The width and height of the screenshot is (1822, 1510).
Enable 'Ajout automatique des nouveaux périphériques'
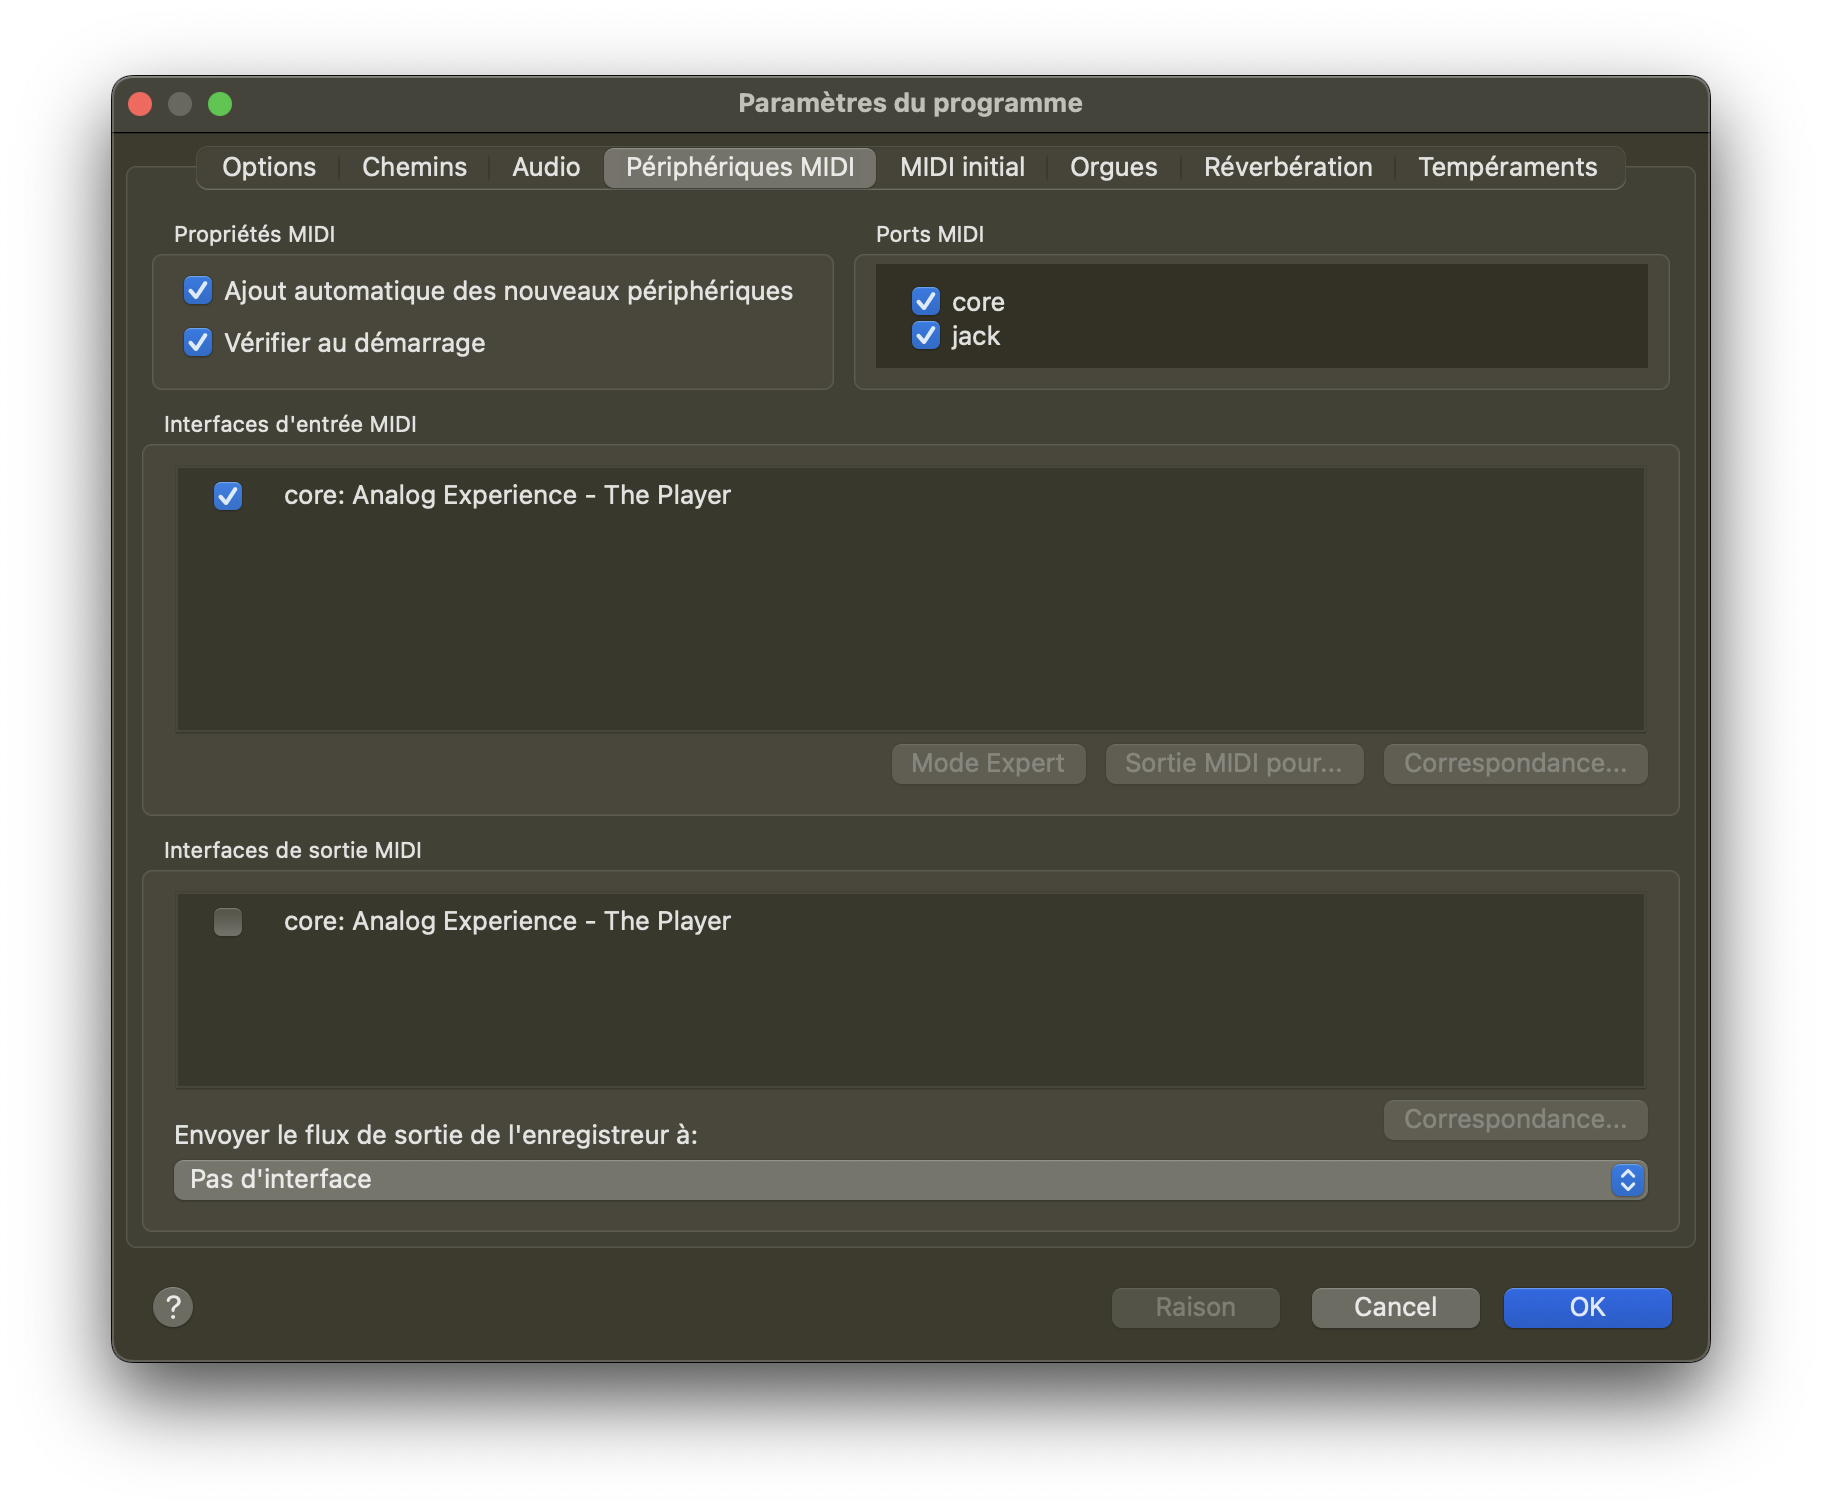[x=197, y=291]
